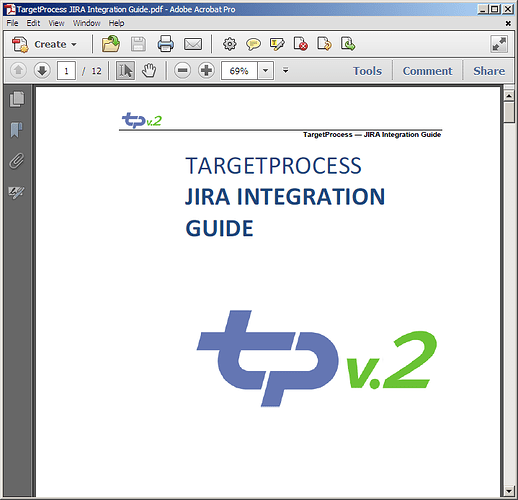This screenshot has width=518, height=500.
Task: Select the Highlight text tool icon
Action: (x=277, y=44)
